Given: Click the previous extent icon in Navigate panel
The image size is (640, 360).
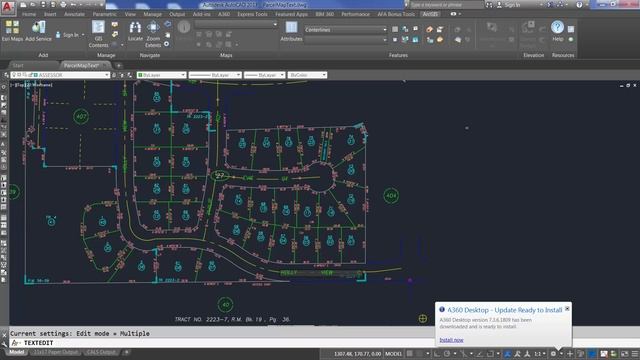Looking at the screenshot, I should 167,24.
